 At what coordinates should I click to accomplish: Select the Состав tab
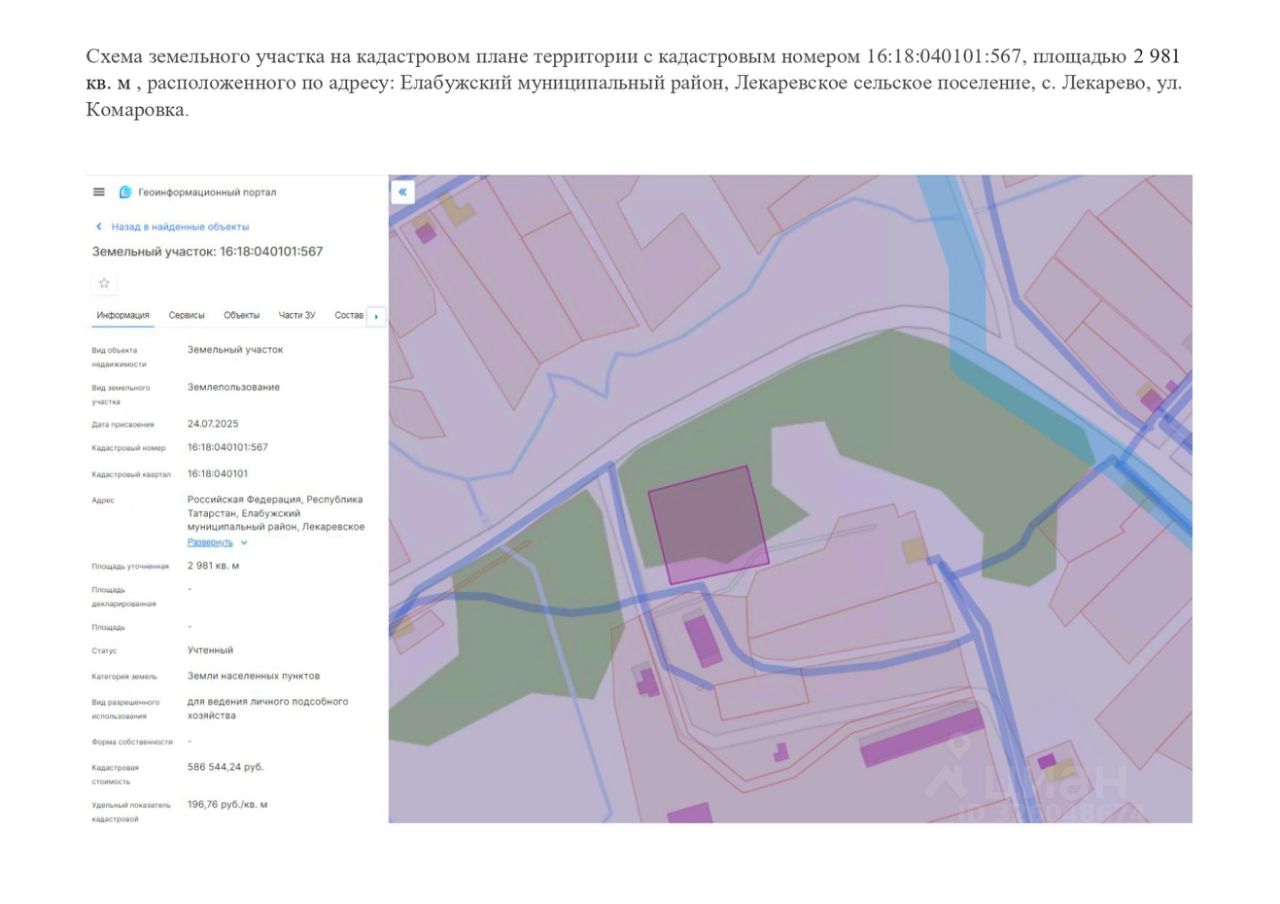click(349, 315)
